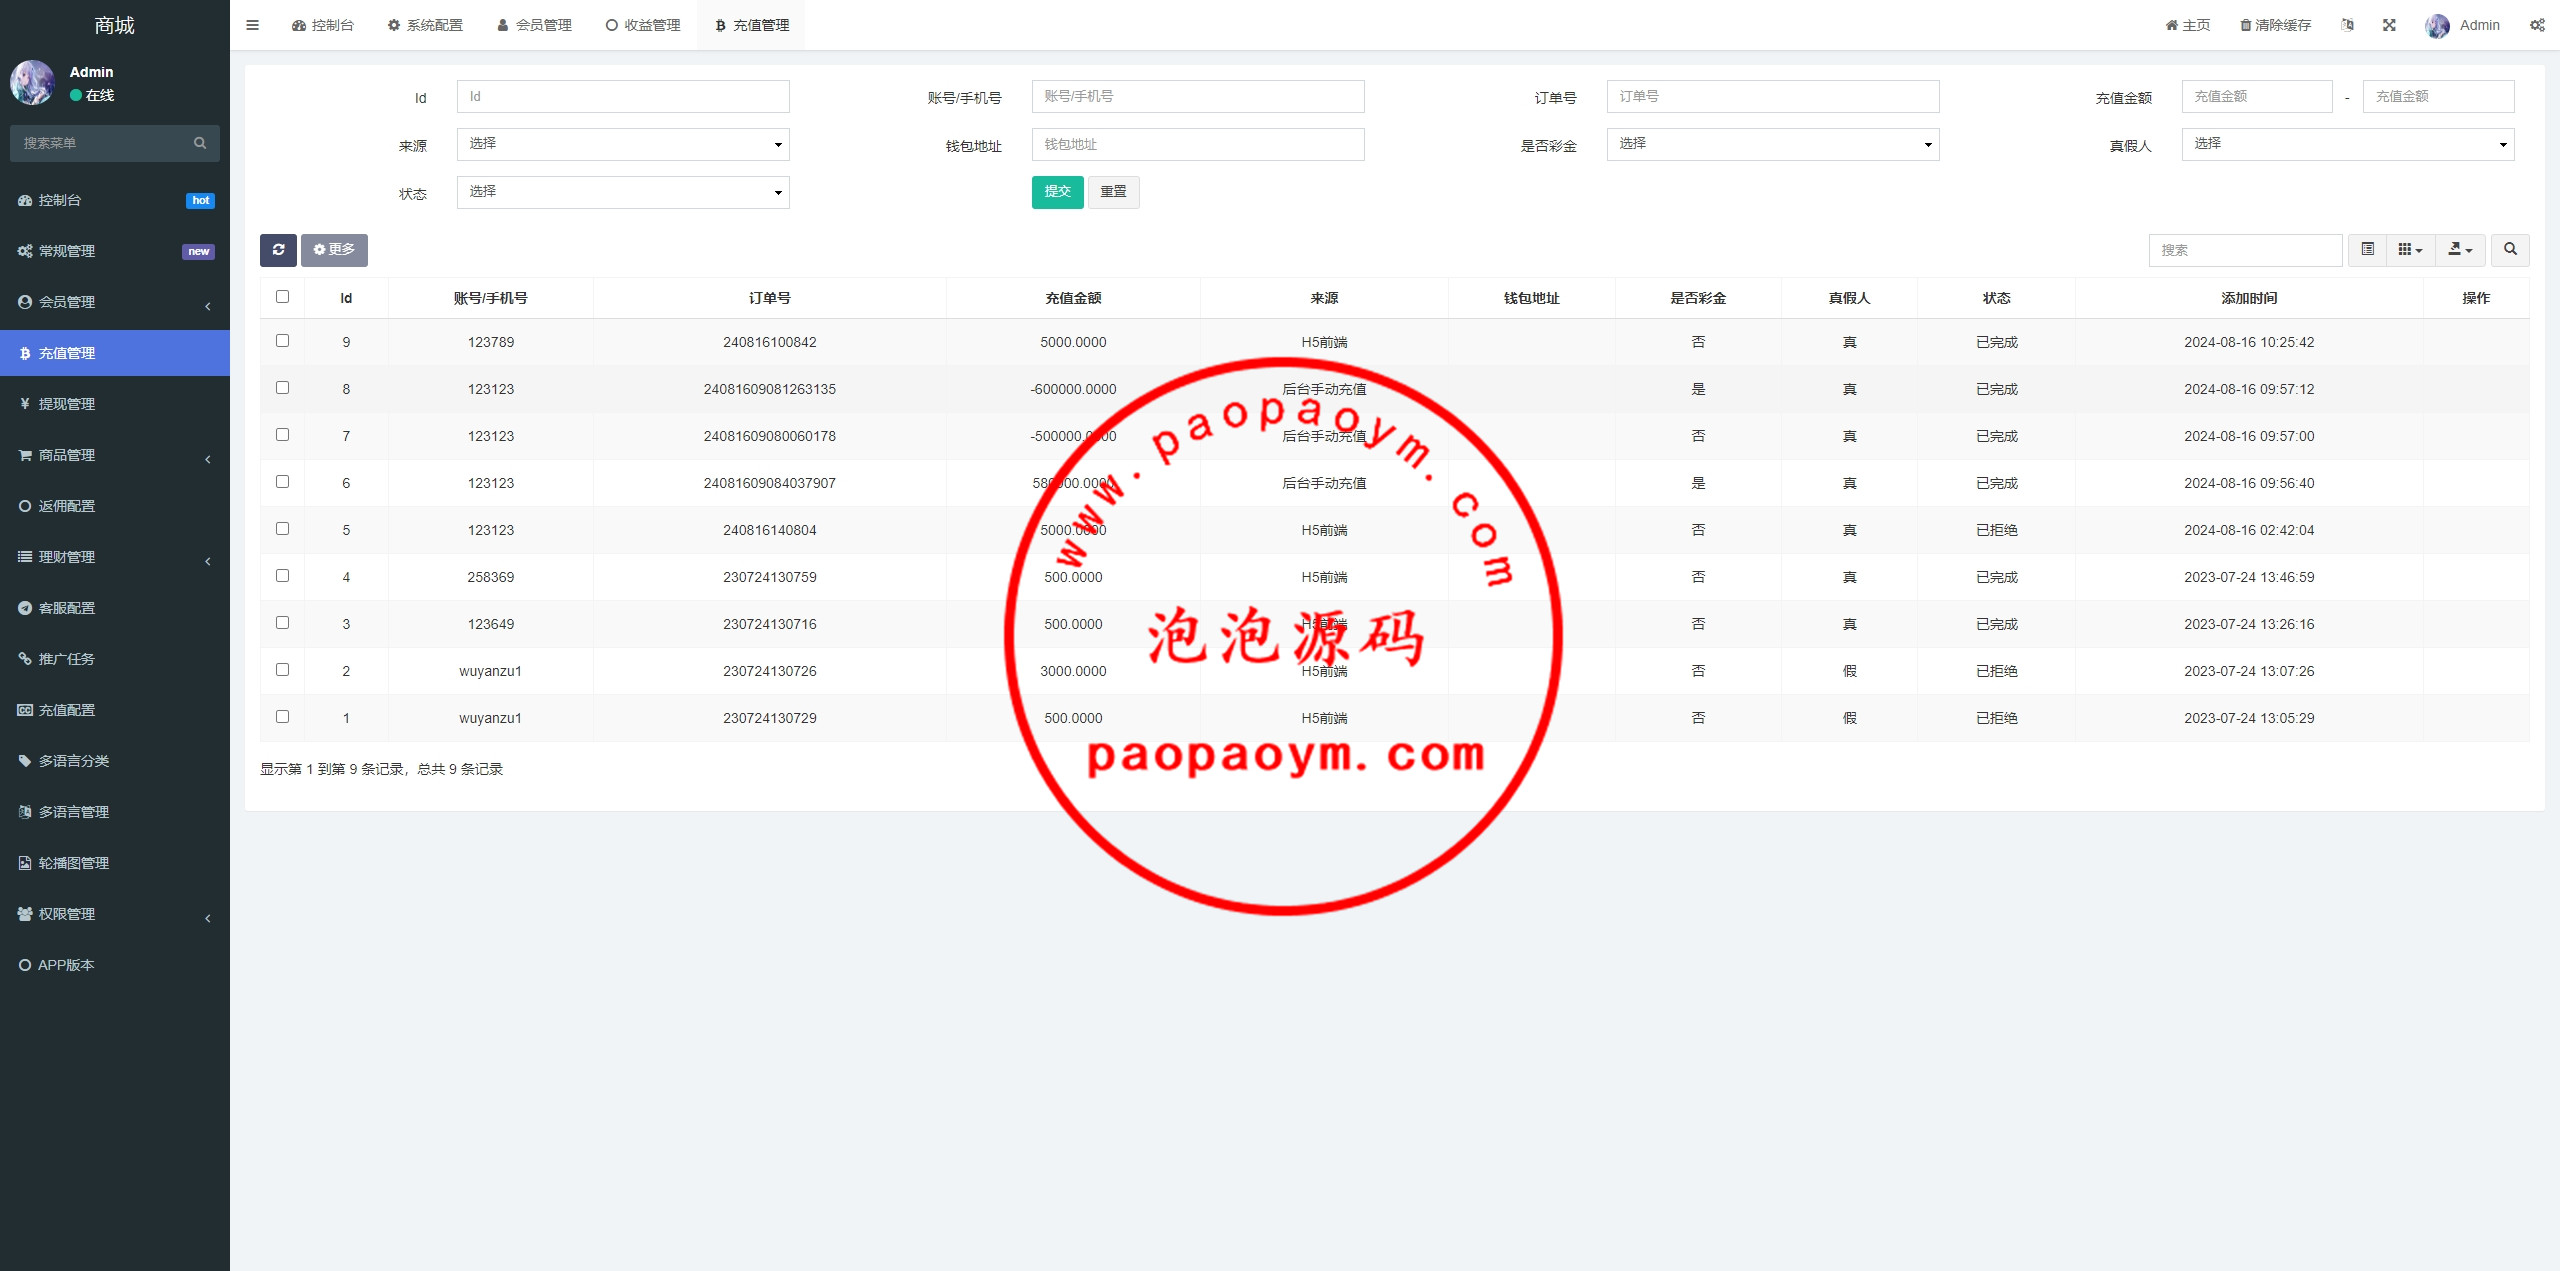Click the 订单号 filter input field

tap(1772, 97)
